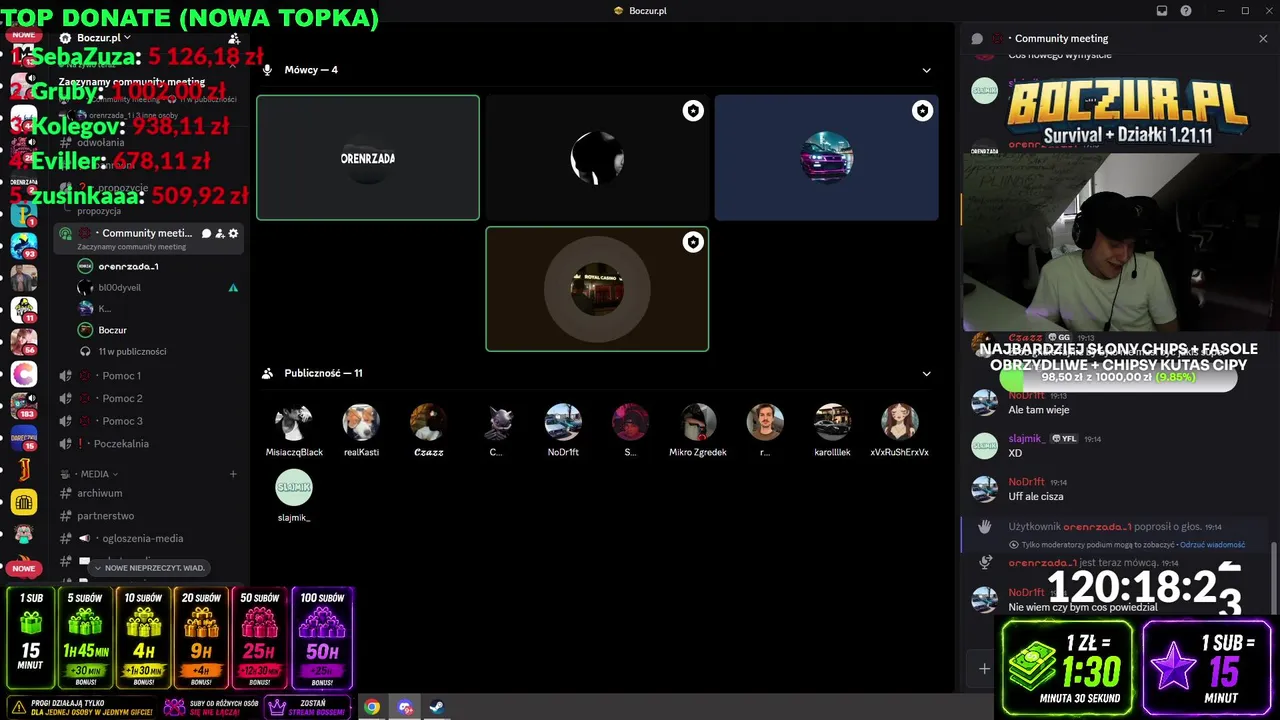The image size is (1280, 720).
Task: Open Czazz audience member avatar
Action: pos(428,423)
